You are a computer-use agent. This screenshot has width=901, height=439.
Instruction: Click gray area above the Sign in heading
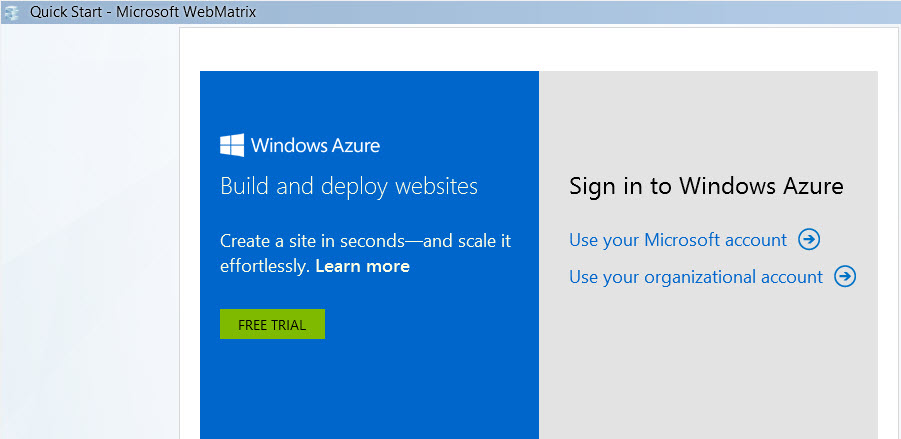708,120
